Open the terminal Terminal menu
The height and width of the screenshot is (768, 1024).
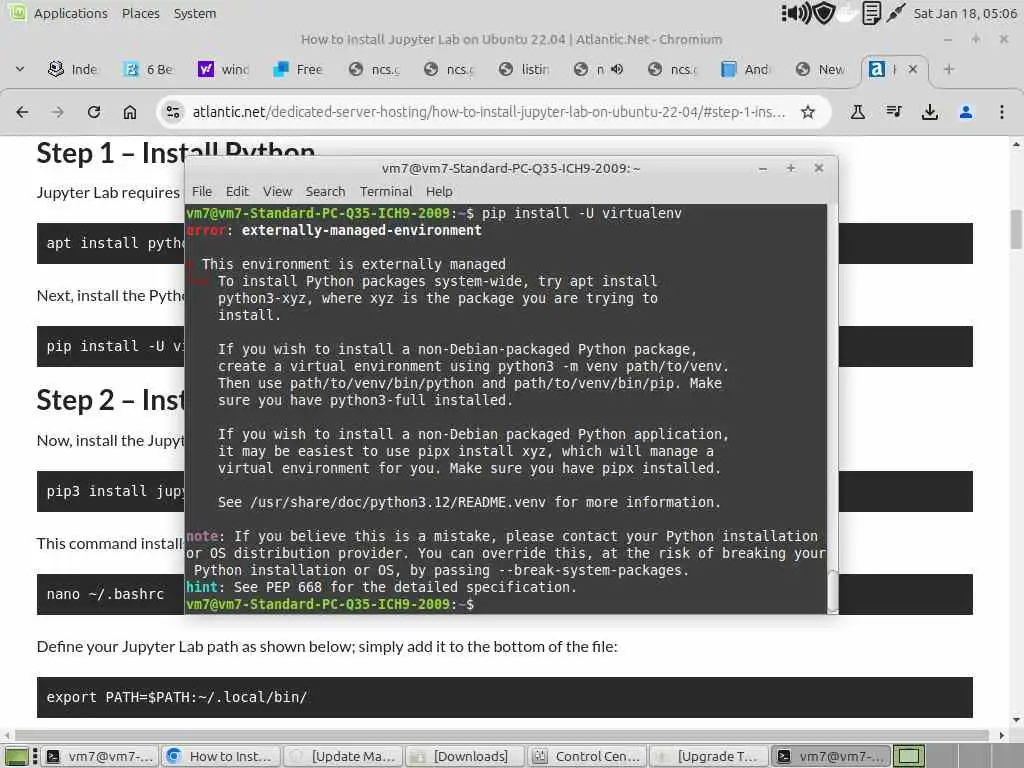coord(386,191)
